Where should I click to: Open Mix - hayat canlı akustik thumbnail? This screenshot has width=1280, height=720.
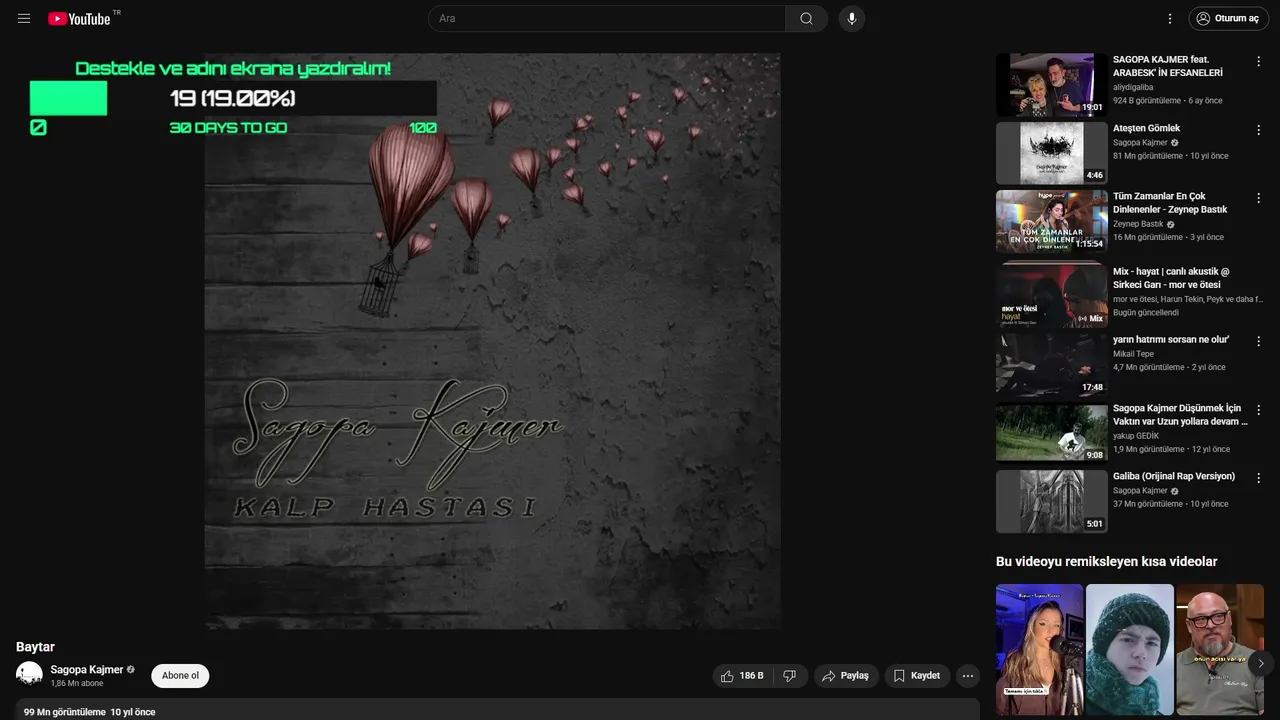1051,296
